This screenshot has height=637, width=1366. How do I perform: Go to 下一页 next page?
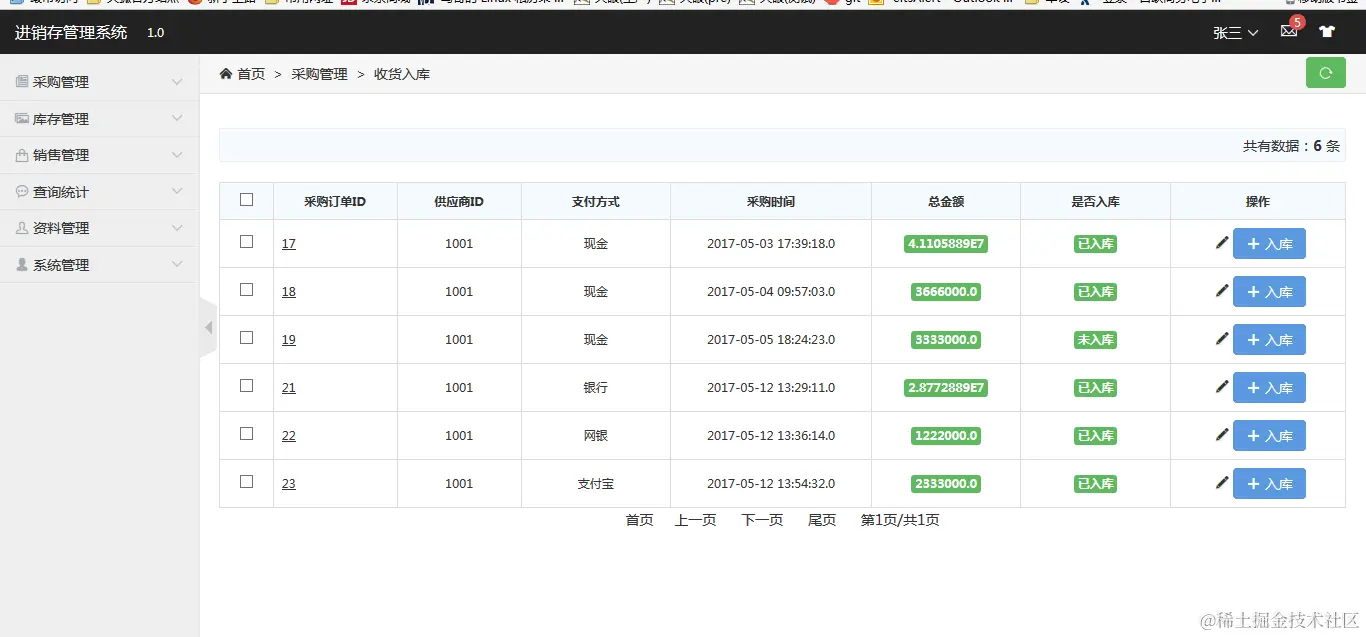(762, 520)
